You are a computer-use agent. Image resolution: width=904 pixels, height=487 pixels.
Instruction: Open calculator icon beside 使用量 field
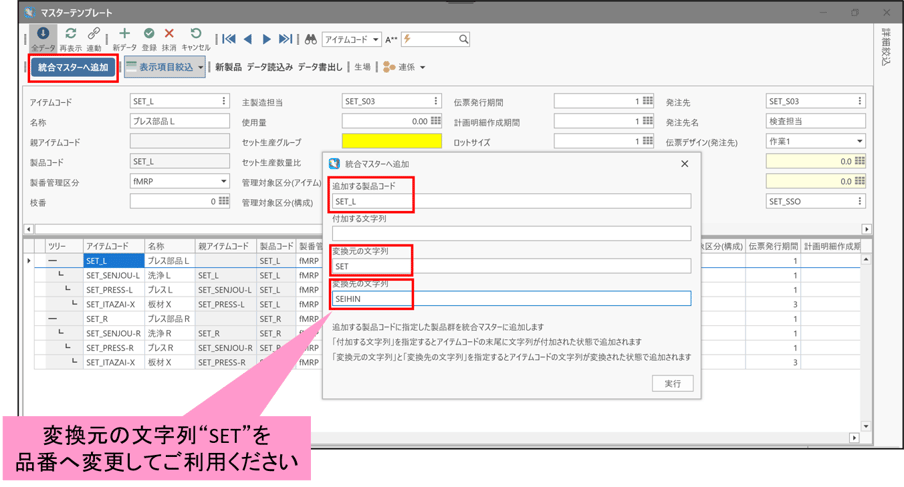(436, 121)
